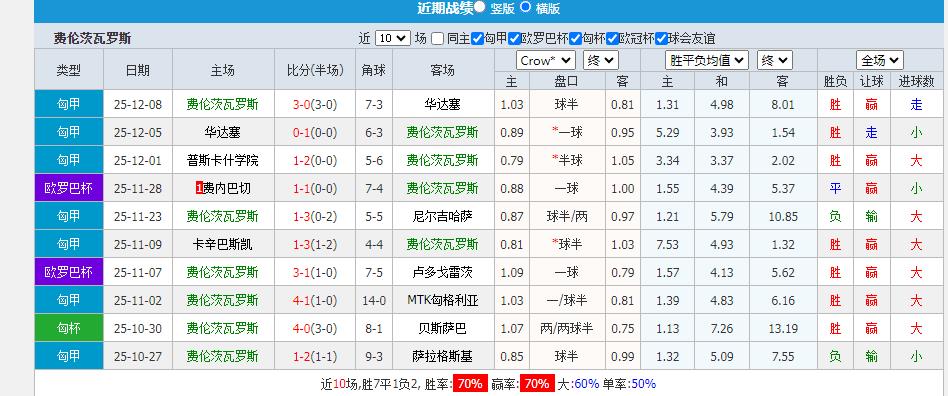Open the 终 dropdown beside 胜平负均值
The image size is (948, 396).
point(774,60)
